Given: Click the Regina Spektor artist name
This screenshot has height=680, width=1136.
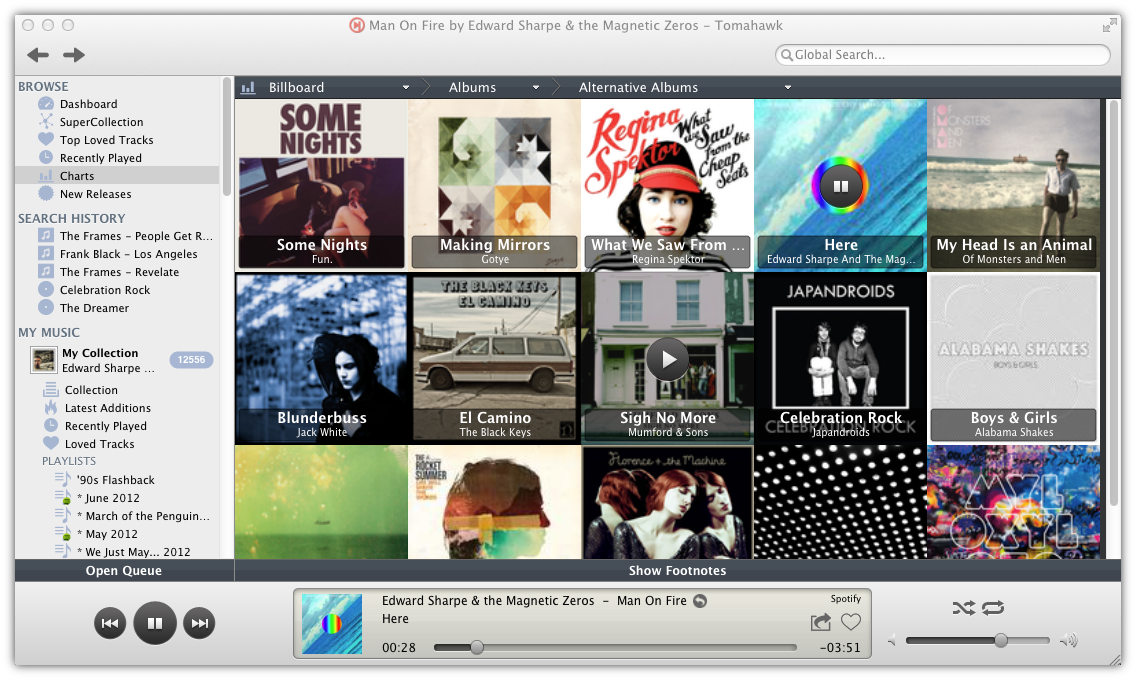Looking at the screenshot, I should click(x=668, y=259).
